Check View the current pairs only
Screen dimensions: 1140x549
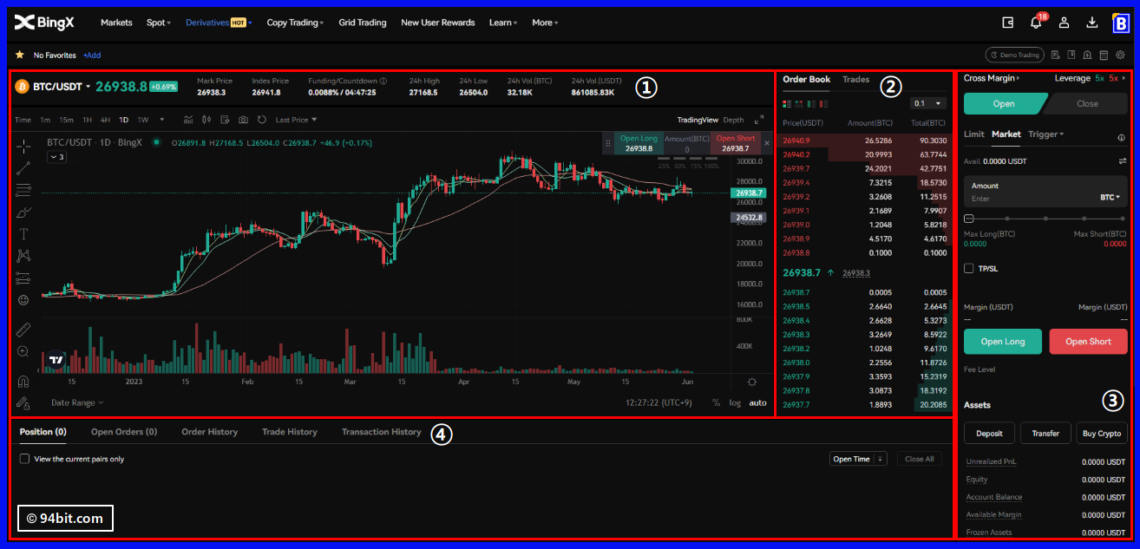tap(25, 459)
